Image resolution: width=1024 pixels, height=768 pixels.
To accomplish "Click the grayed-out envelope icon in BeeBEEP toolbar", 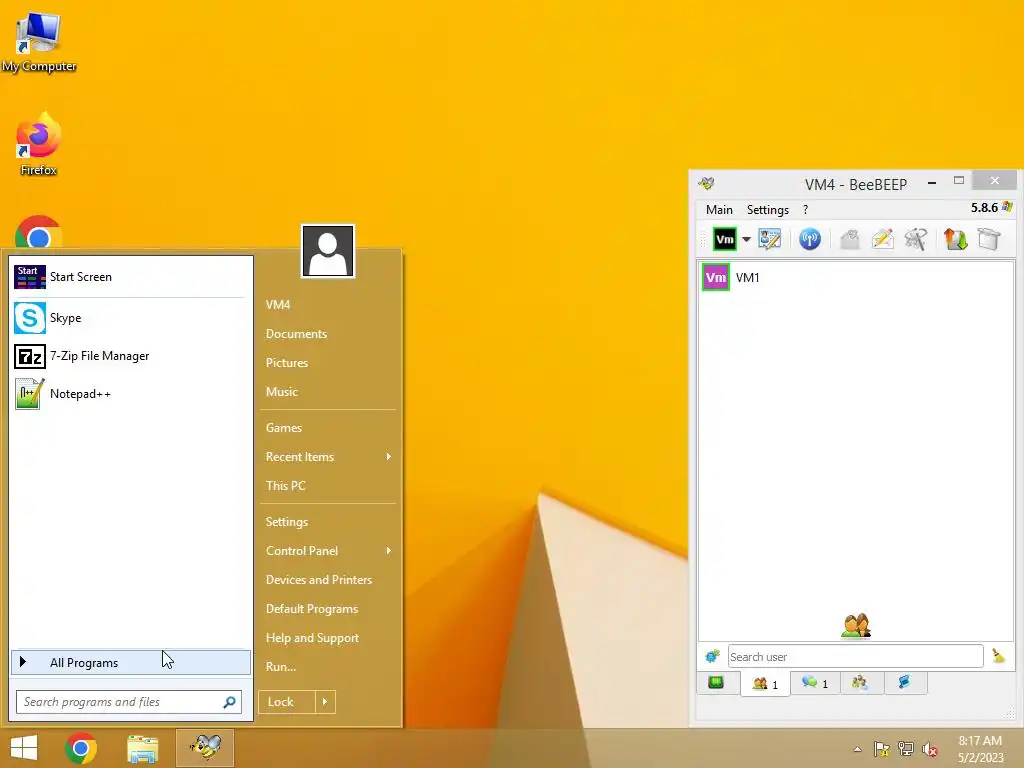I will click(850, 239).
